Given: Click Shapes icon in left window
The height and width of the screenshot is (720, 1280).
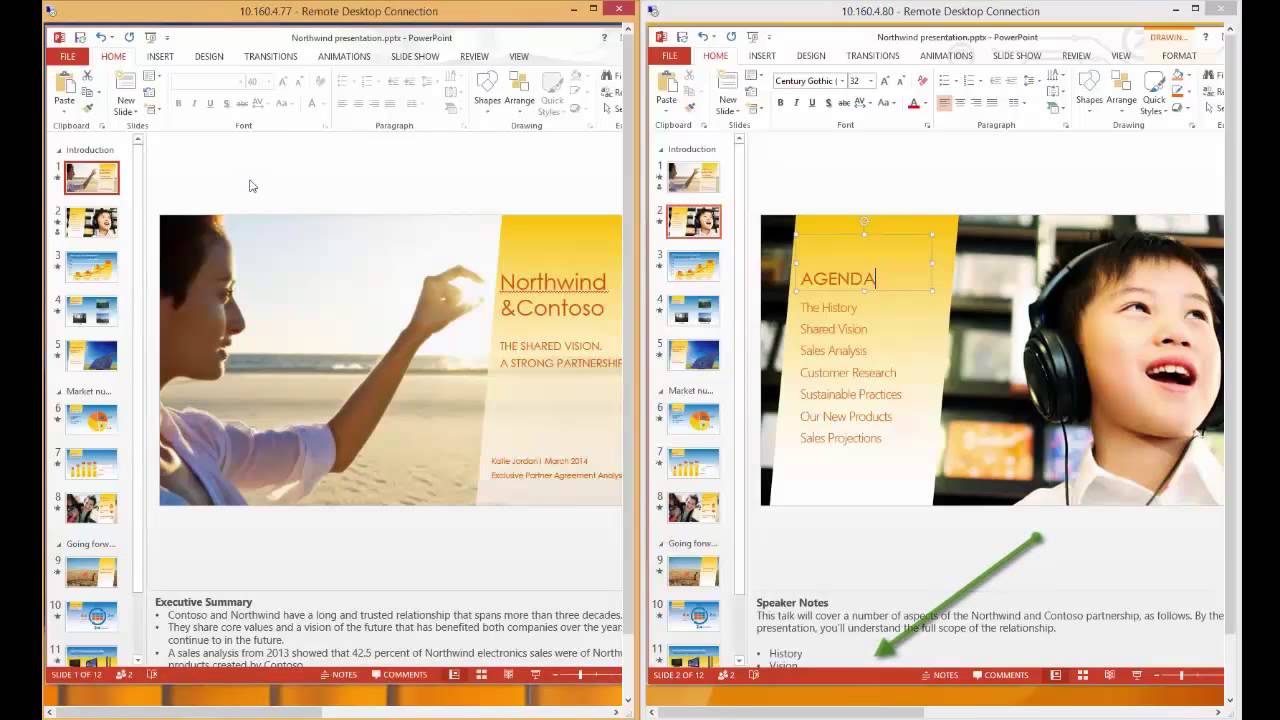Looking at the screenshot, I should [487, 82].
